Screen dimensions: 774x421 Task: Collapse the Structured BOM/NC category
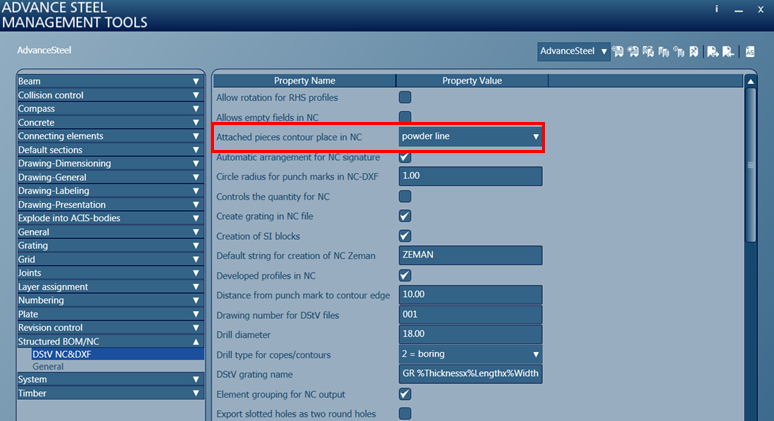111,342
